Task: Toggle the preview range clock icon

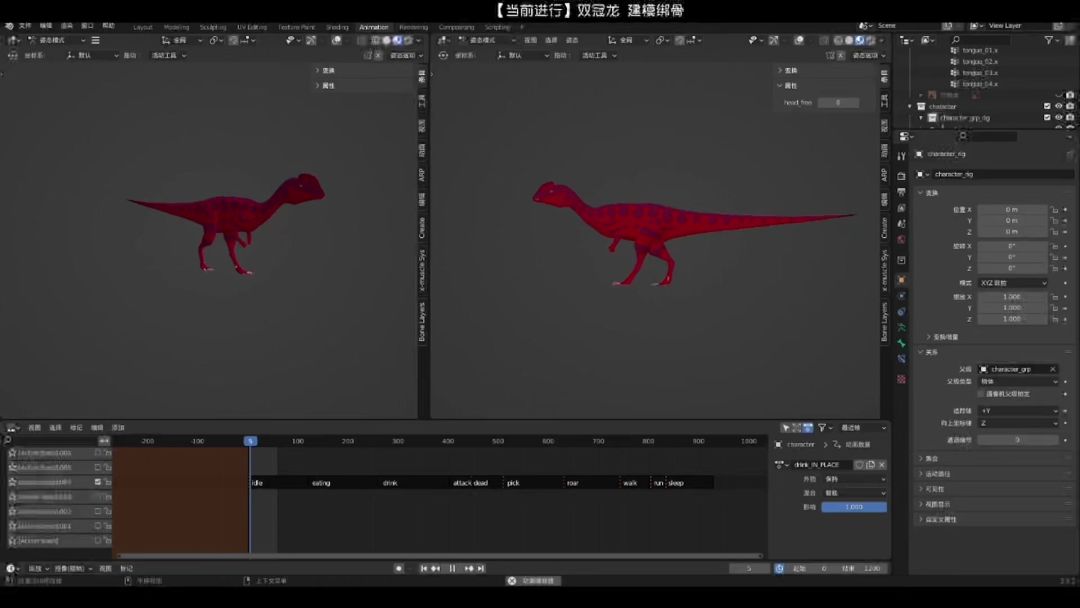Action: (x=779, y=568)
